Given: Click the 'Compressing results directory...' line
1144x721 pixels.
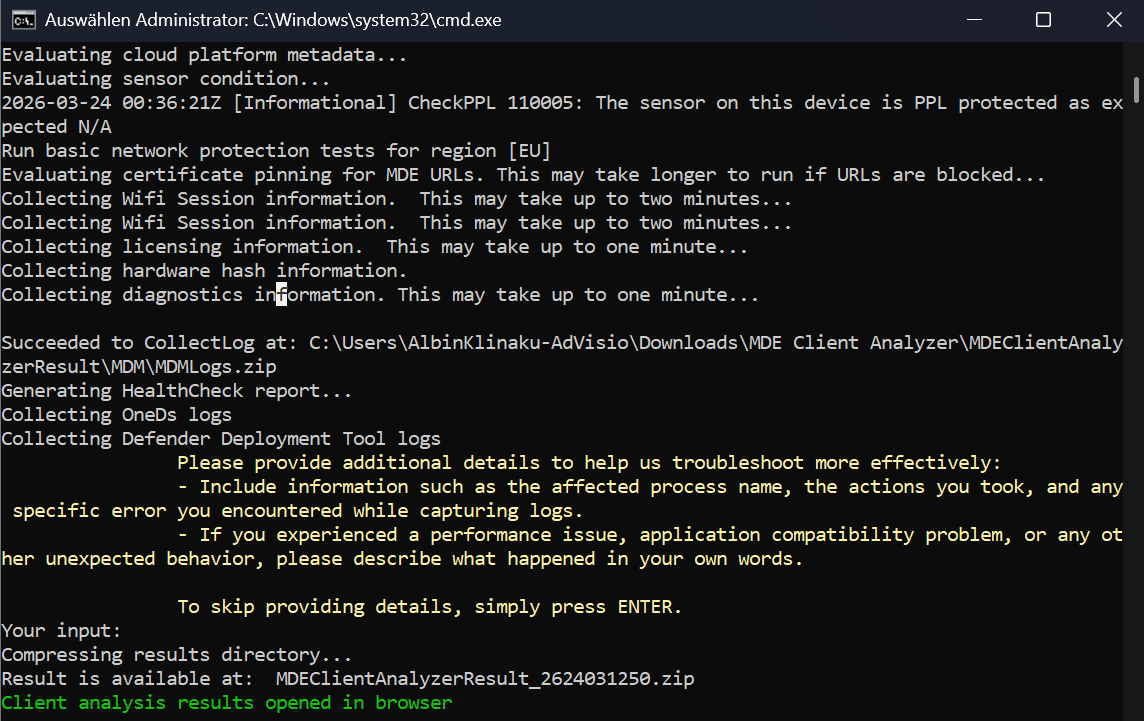Looking at the screenshot, I should (x=177, y=655).
